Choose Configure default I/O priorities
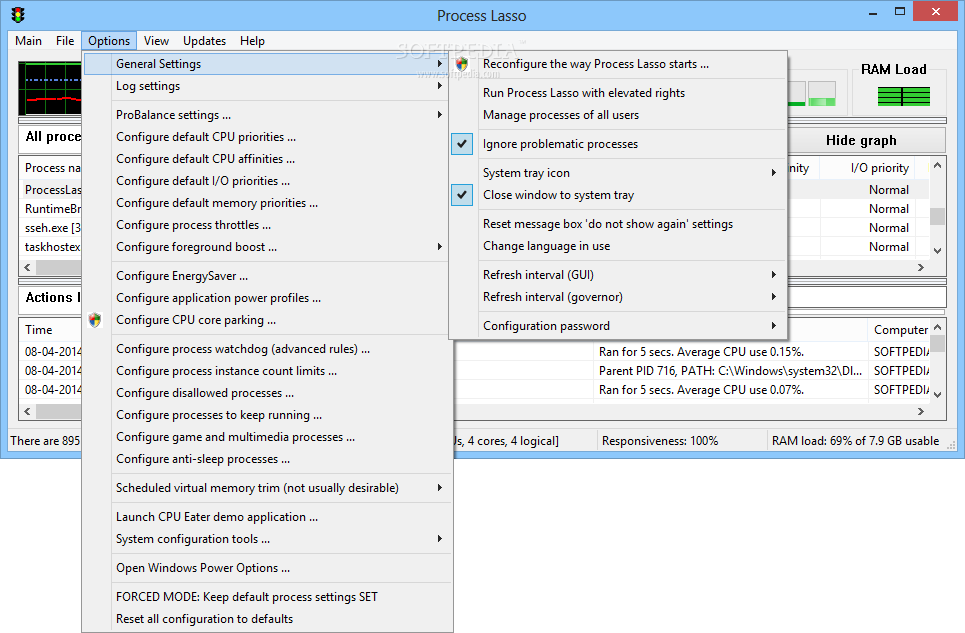This screenshot has height=633, width=965. [x=267, y=181]
